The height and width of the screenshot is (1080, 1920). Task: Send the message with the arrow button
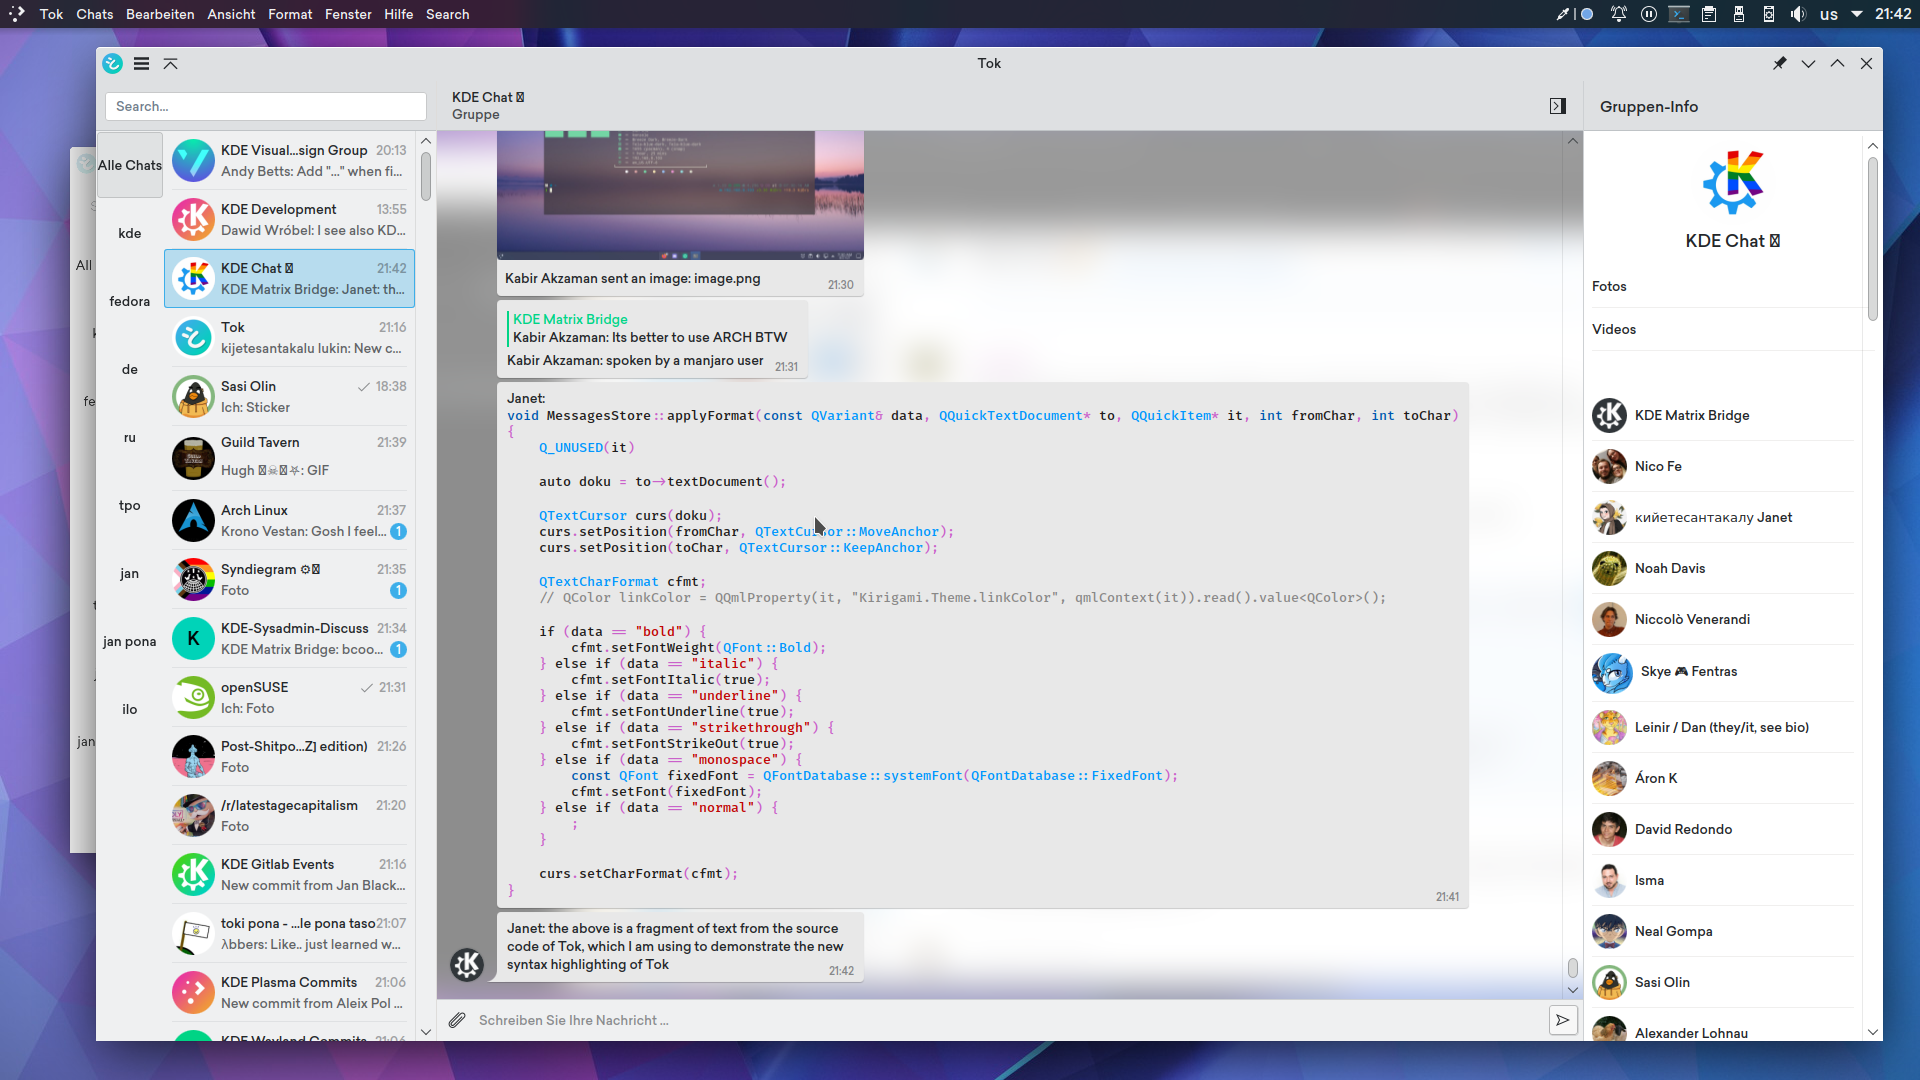click(1563, 1020)
